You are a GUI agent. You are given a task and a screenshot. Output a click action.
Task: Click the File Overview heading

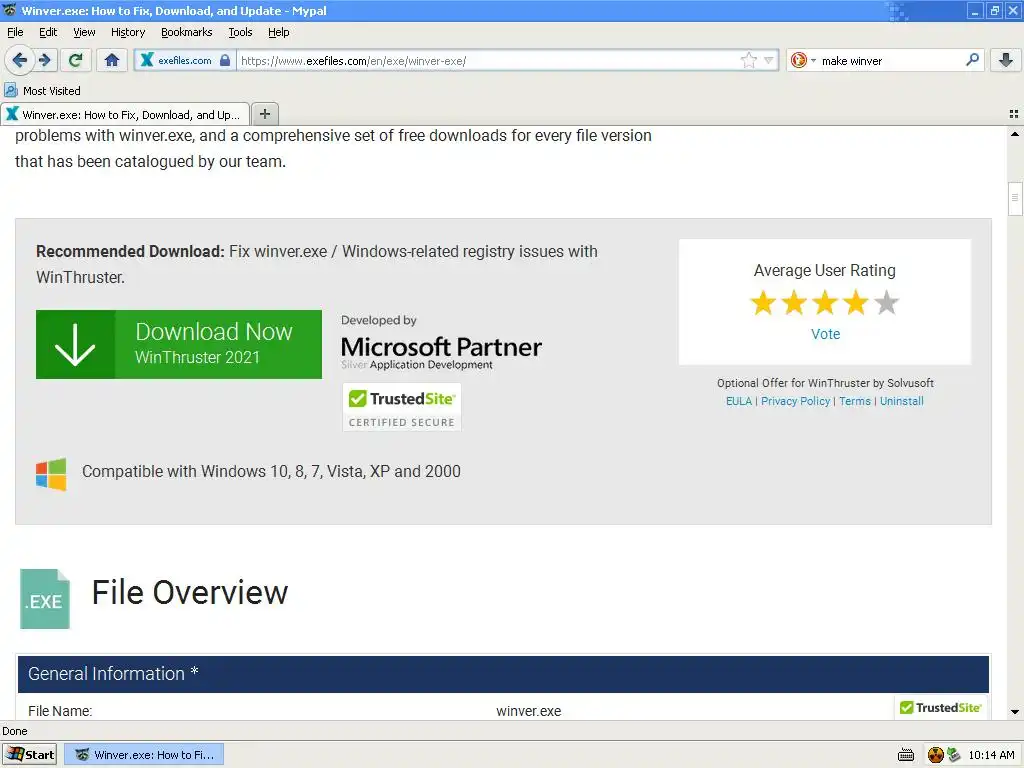(x=189, y=592)
